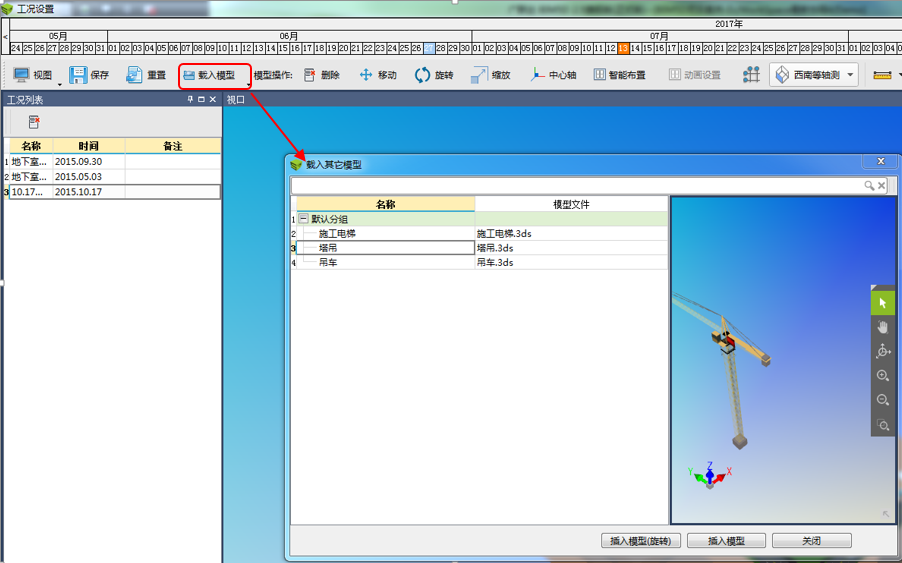Click the 动画设置 animation settings button
The width and height of the screenshot is (902, 563).
coord(694,75)
